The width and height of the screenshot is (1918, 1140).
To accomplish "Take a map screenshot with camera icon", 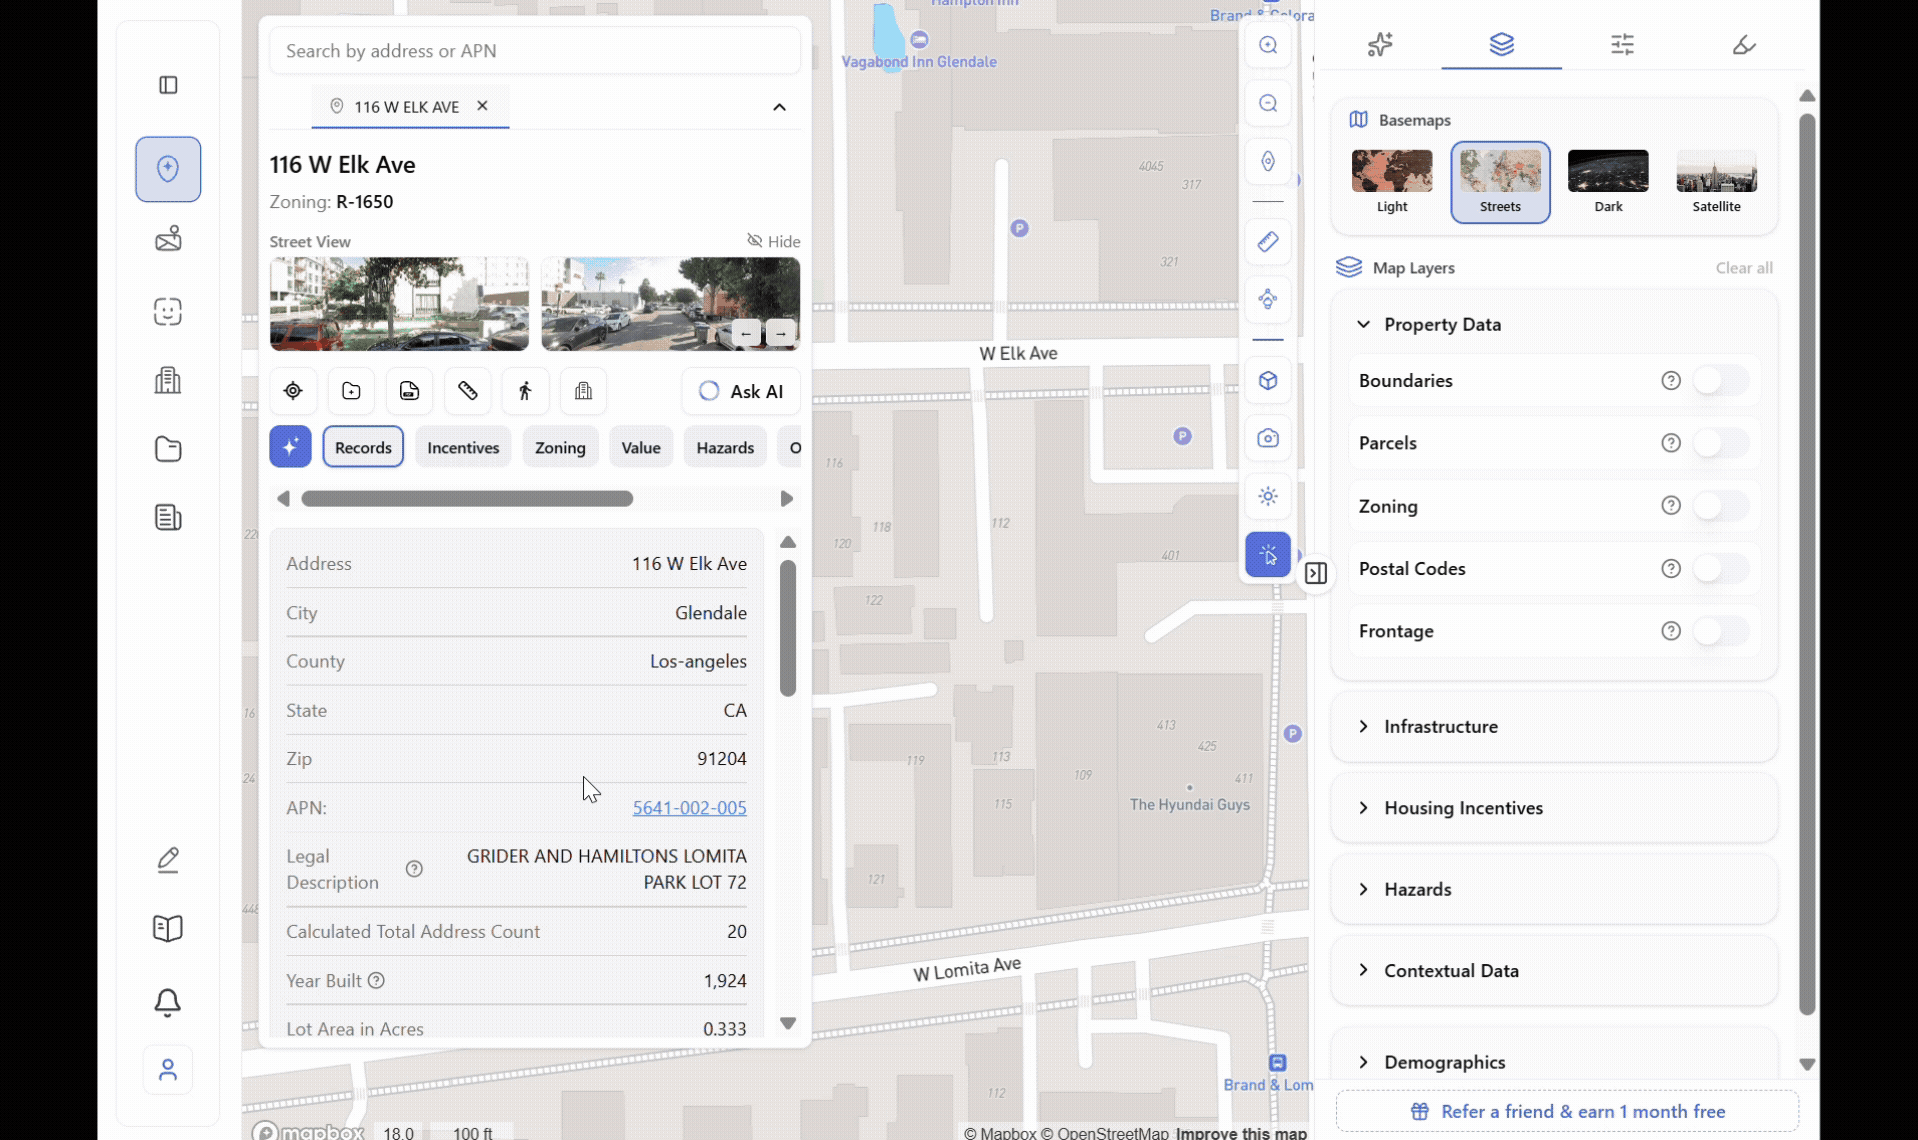I will [x=1268, y=438].
